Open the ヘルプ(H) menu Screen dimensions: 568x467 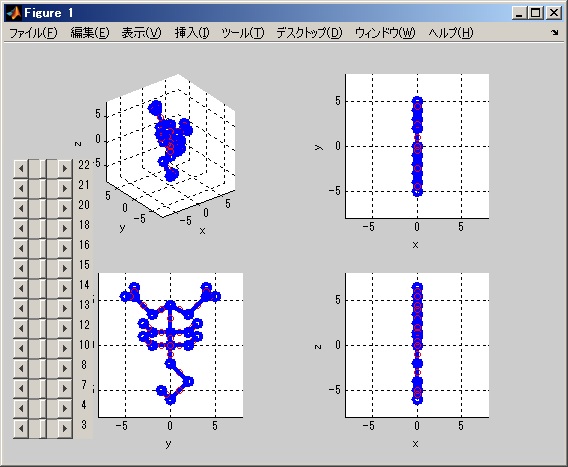pos(451,33)
